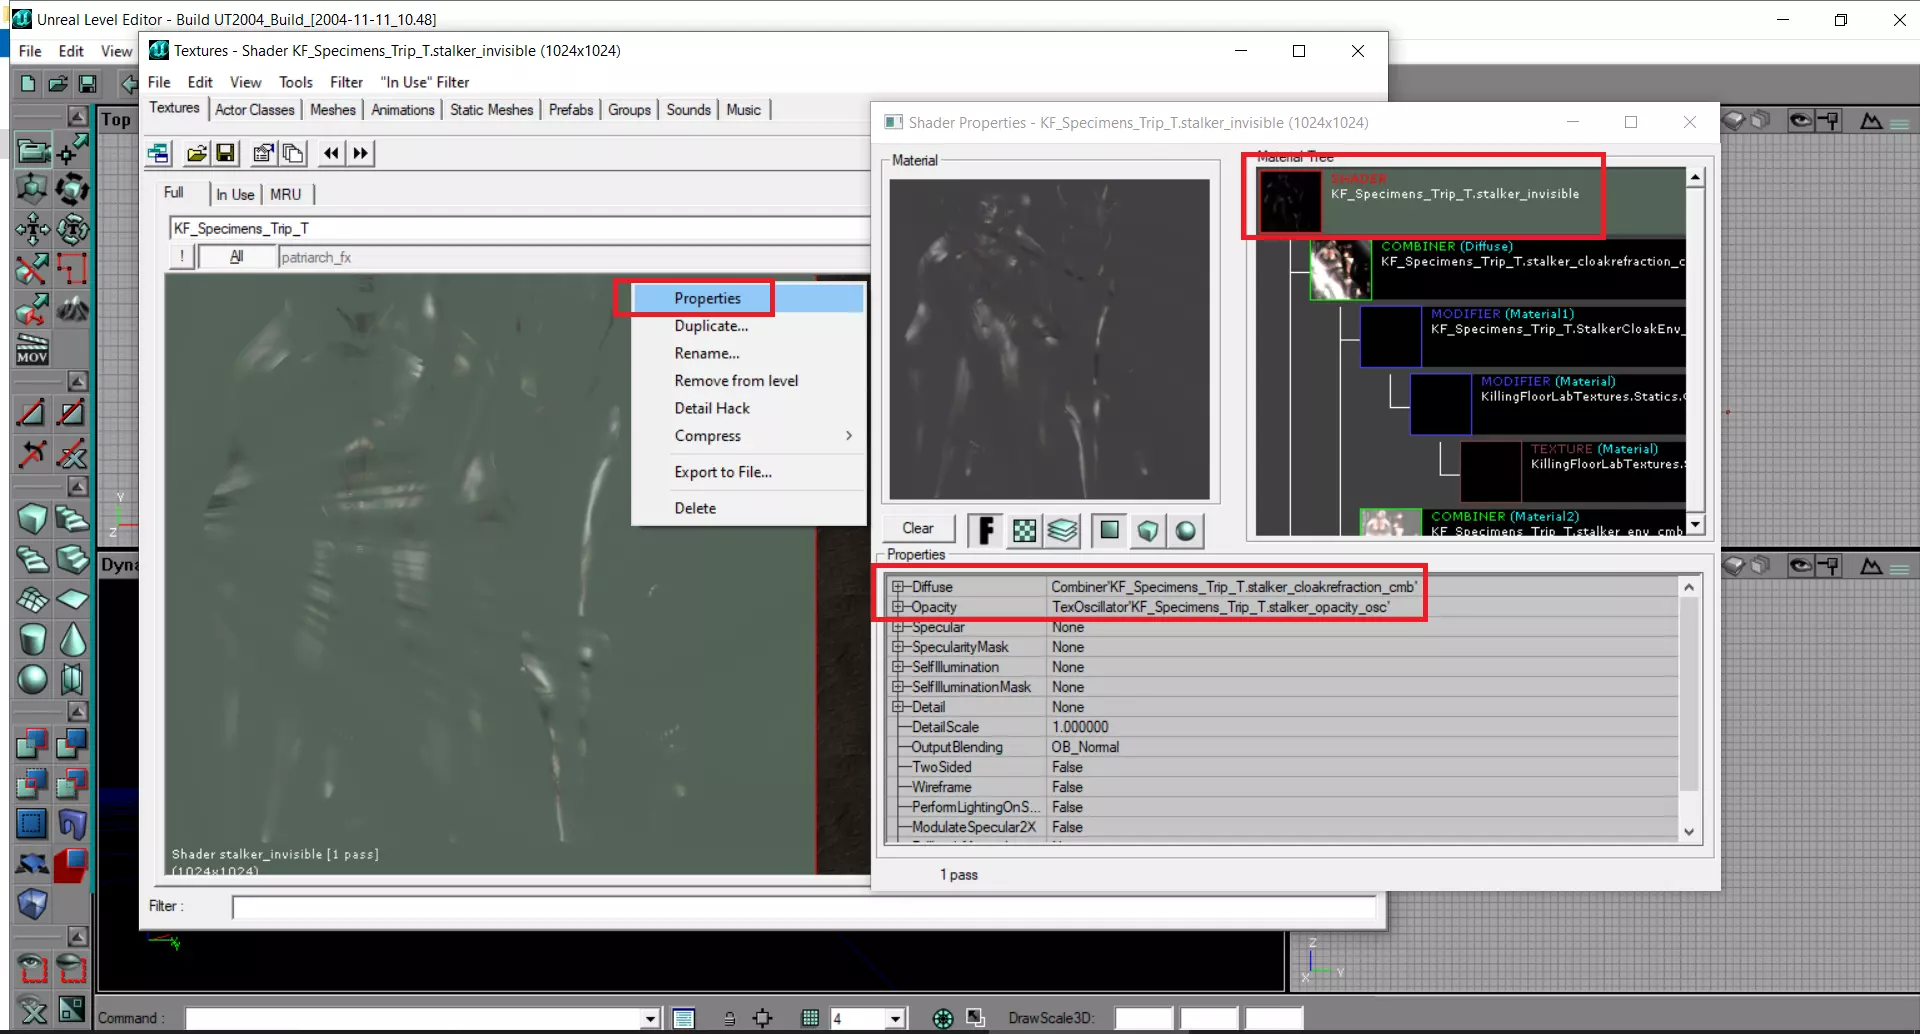Select the Camera Movement tool
The height and width of the screenshot is (1034, 1920).
click(32, 151)
